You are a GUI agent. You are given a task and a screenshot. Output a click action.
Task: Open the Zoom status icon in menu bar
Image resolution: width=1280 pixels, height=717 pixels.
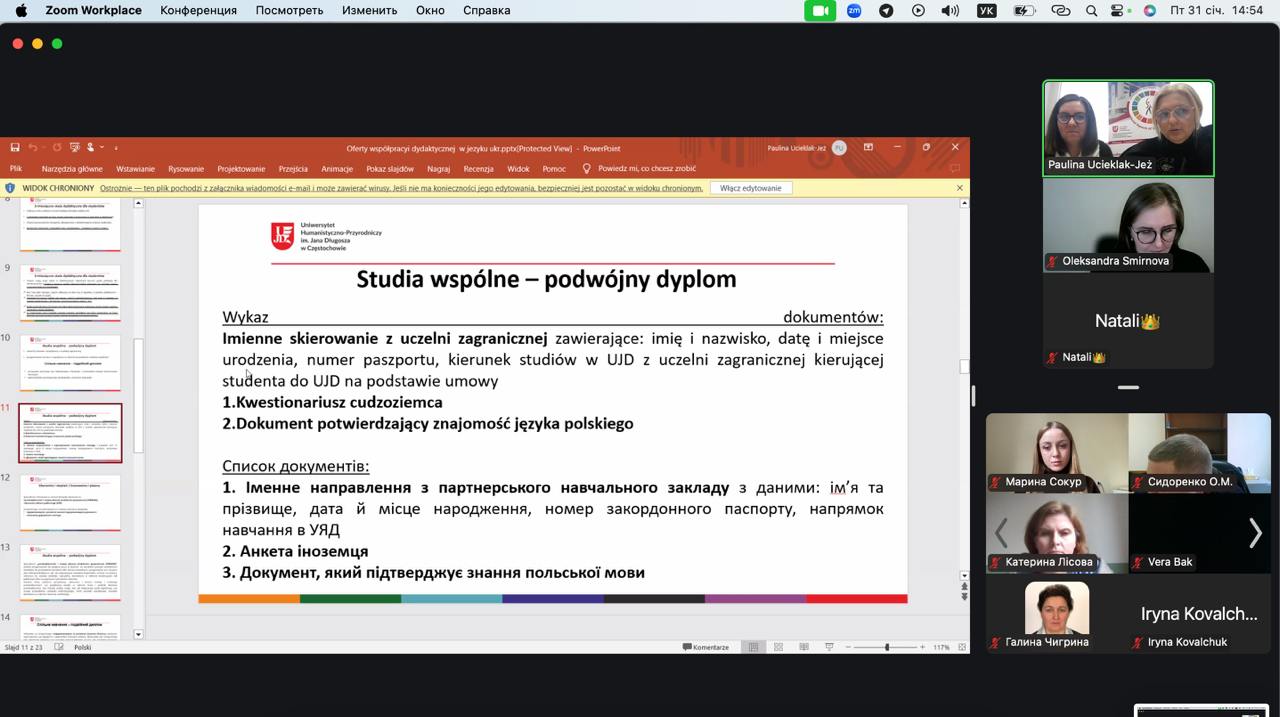pyautogui.click(x=854, y=10)
